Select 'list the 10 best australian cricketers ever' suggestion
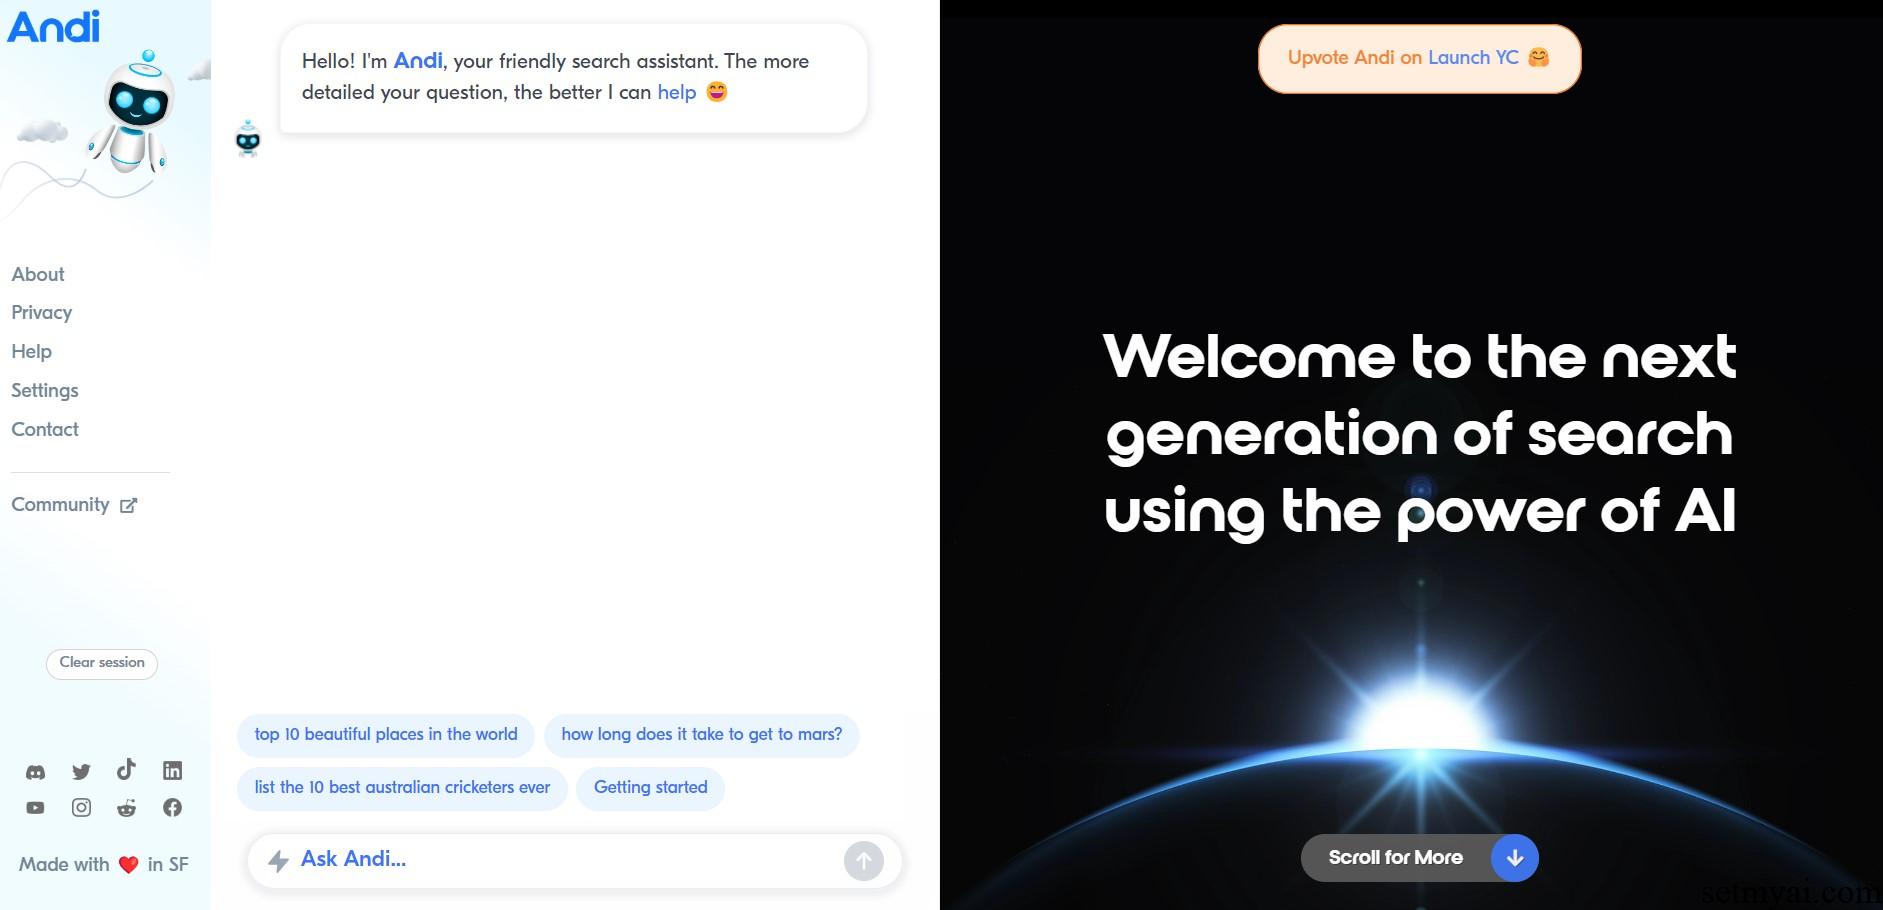This screenshot has height=910, width=1883. point(402,788)
